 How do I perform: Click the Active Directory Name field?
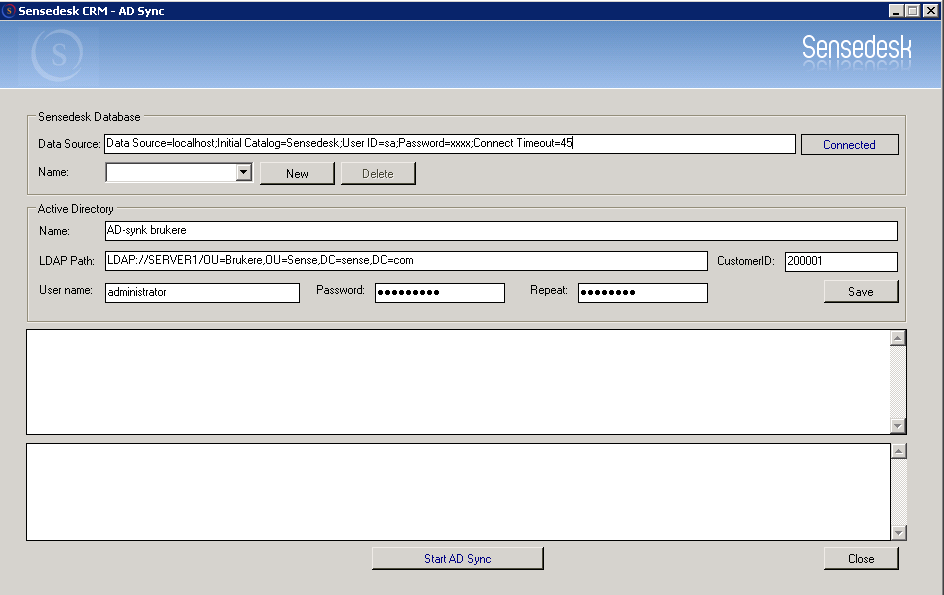pos(501,231)
